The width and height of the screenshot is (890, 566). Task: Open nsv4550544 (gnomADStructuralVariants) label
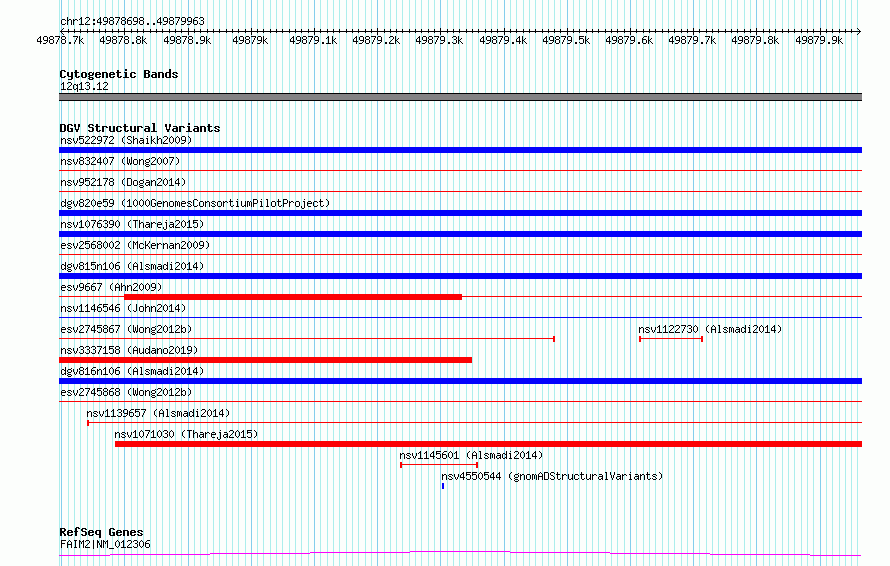tap(552, 476)
